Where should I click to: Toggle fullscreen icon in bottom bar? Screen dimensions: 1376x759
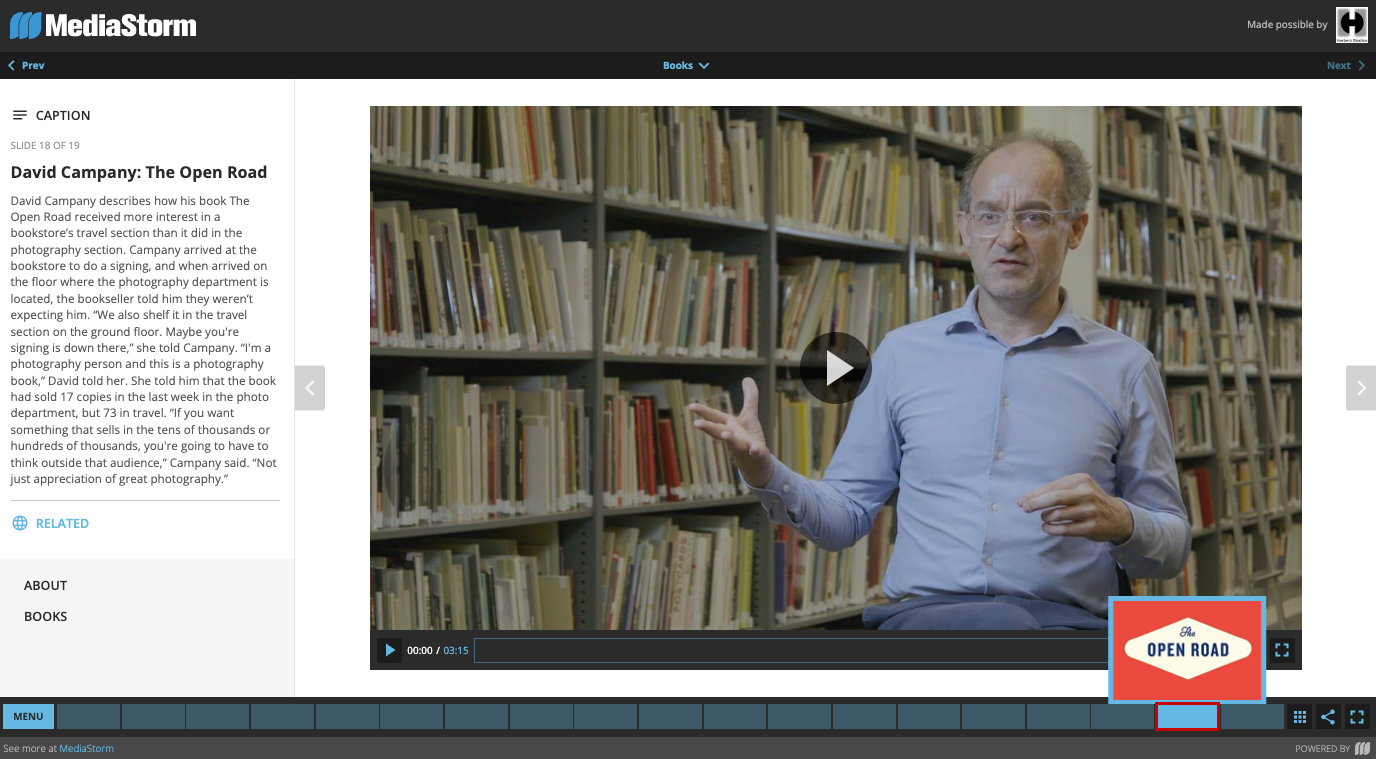[x=1357, y=717]
